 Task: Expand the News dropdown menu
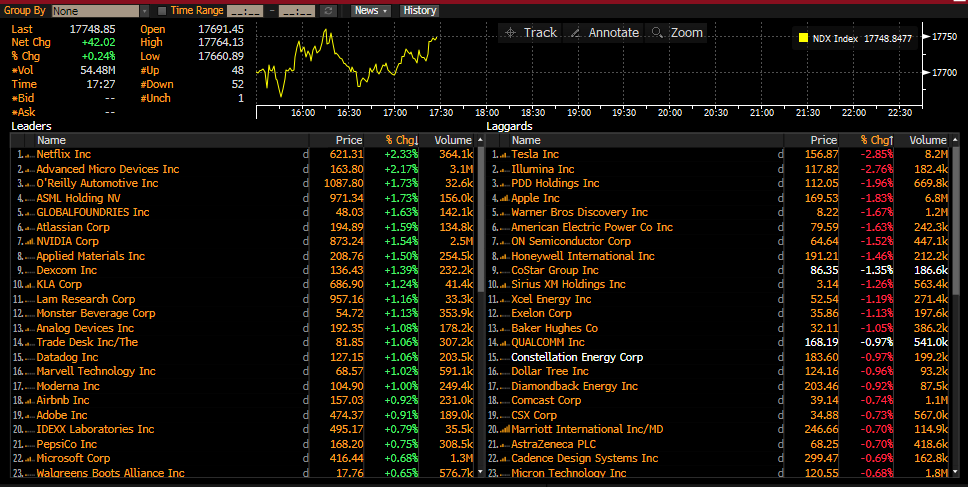(x=372, y=10)
